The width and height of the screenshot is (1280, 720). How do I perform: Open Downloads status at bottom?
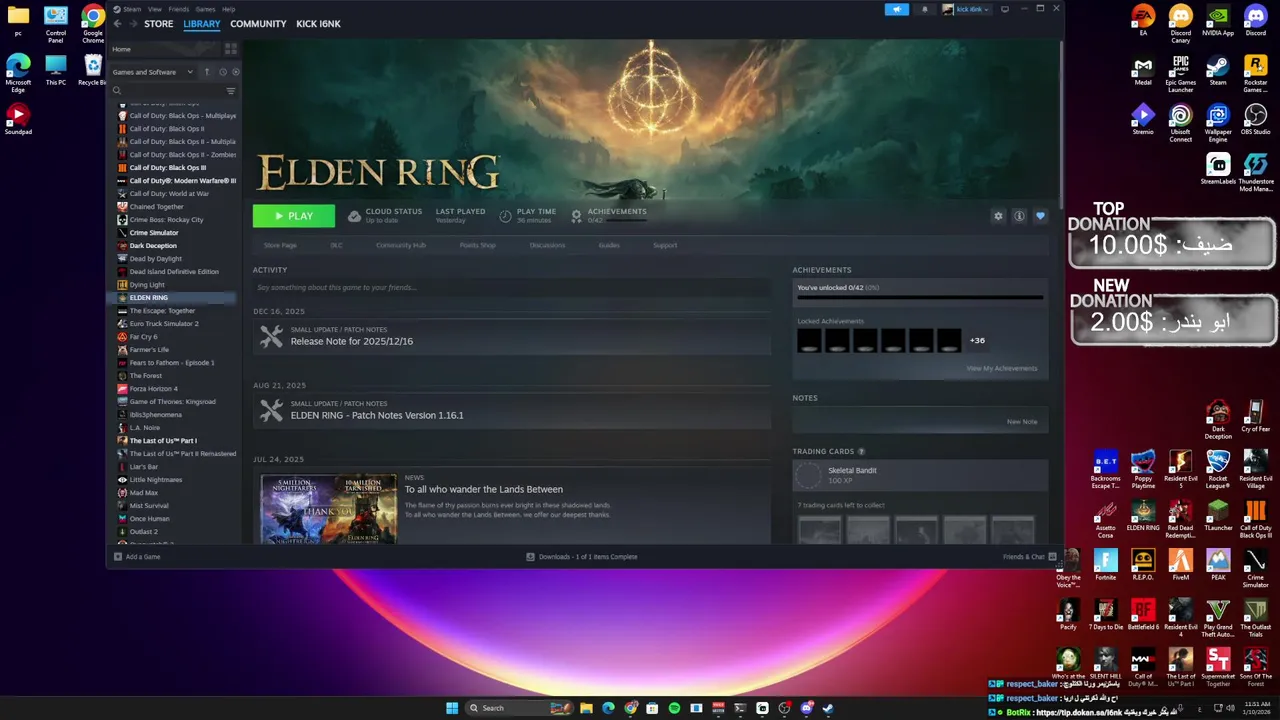point(581,557)
